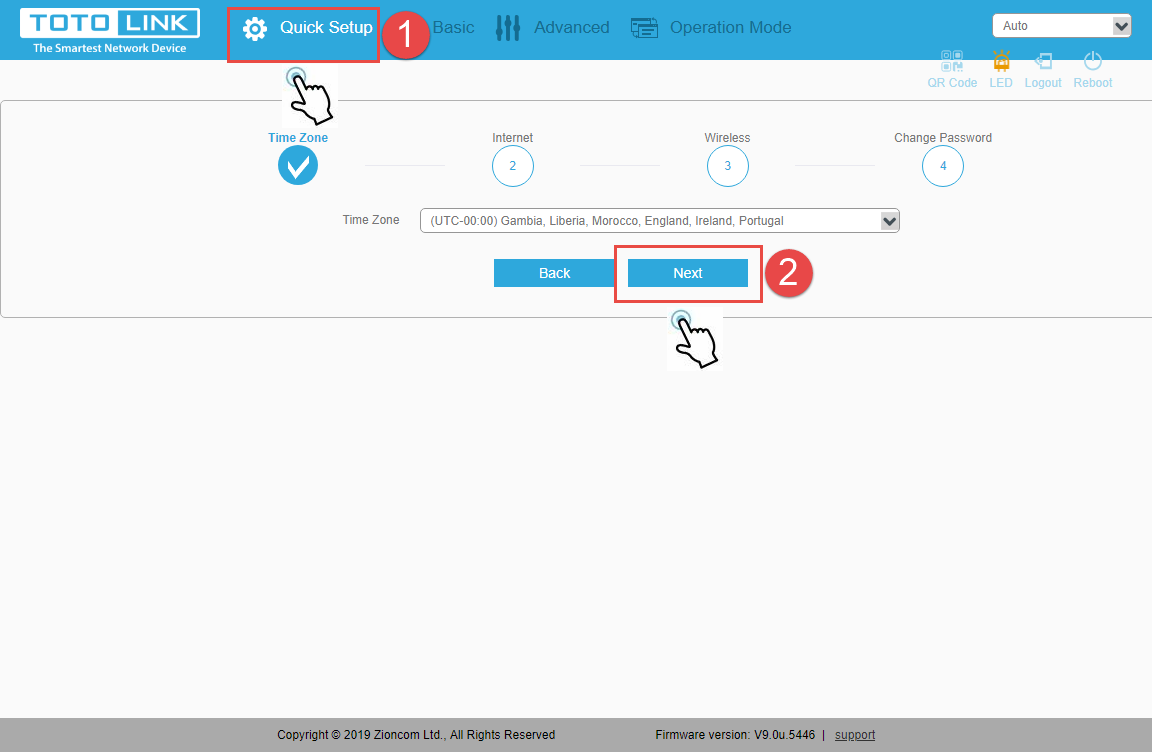Open the Auto language dropdown

click(x=1061, y=26)
